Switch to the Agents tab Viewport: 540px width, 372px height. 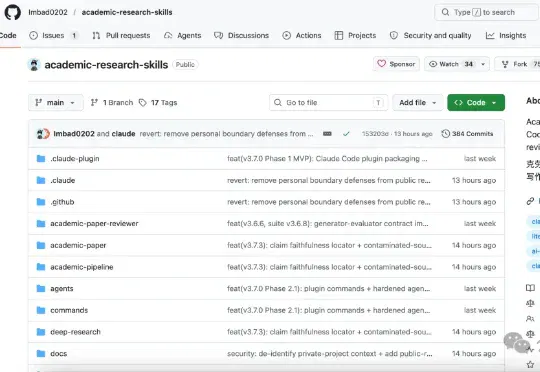pos(183,35)
